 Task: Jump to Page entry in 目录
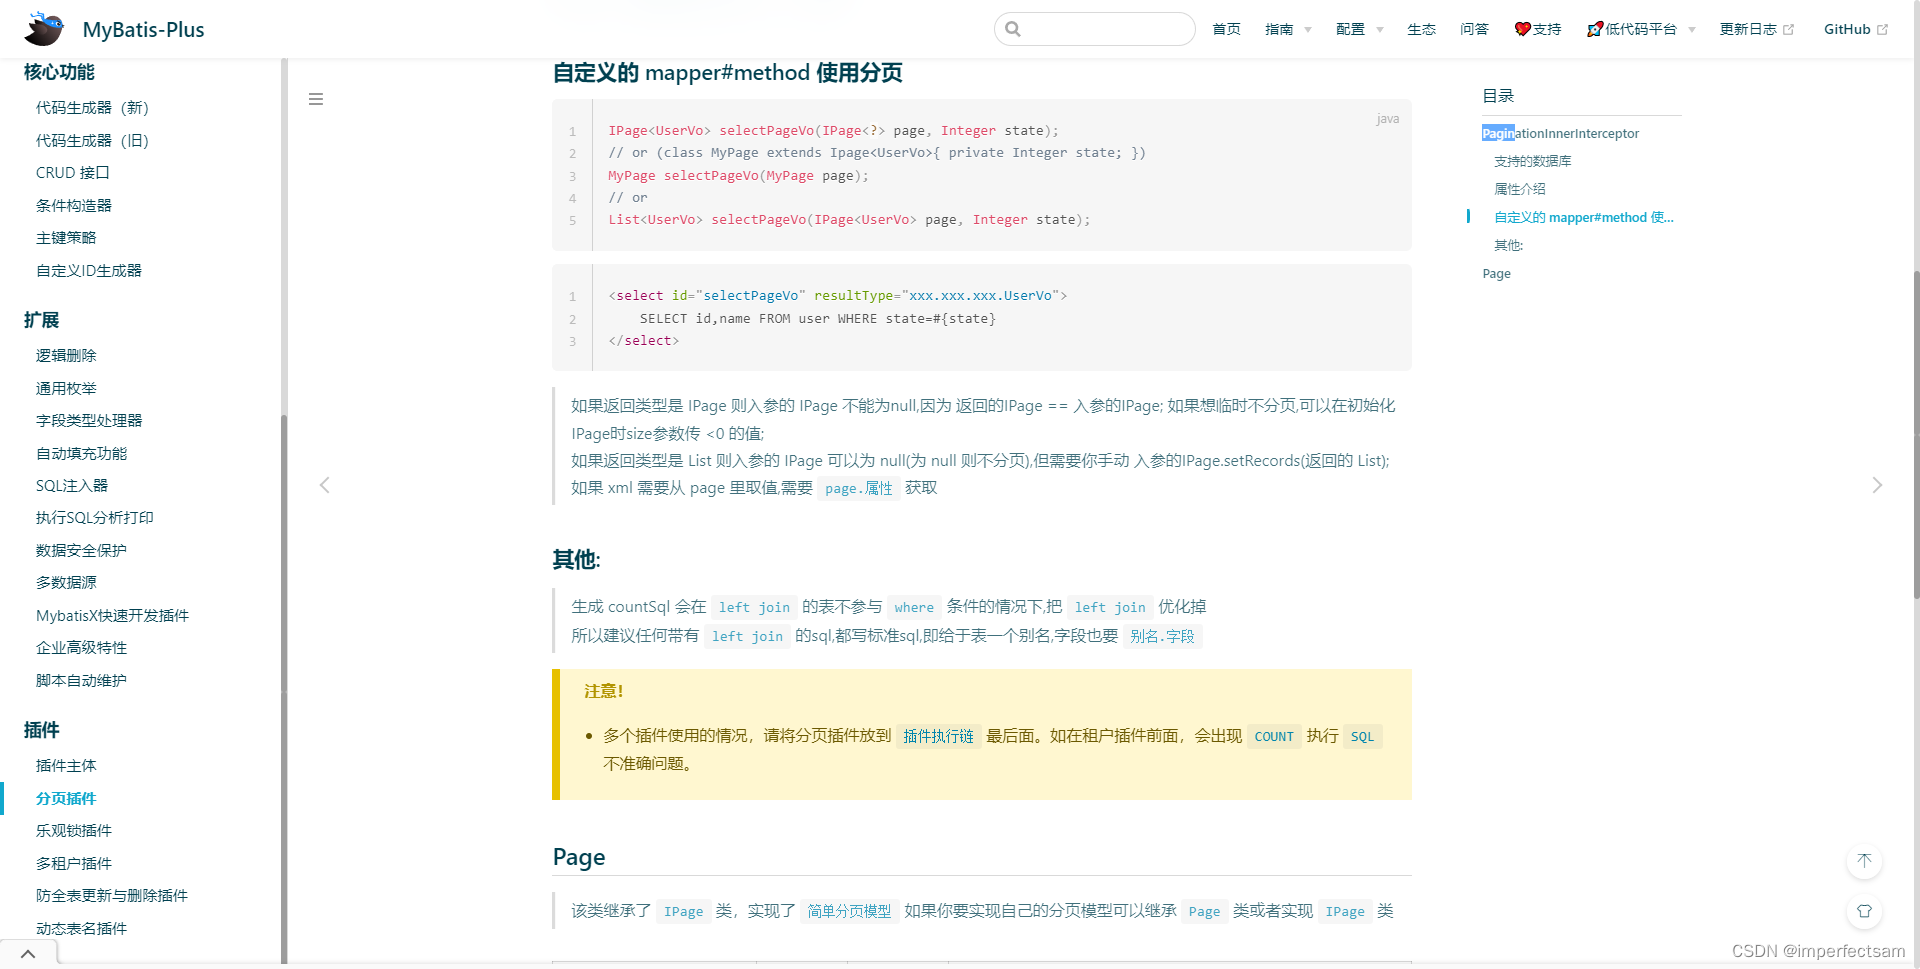tap(1497, 273)
